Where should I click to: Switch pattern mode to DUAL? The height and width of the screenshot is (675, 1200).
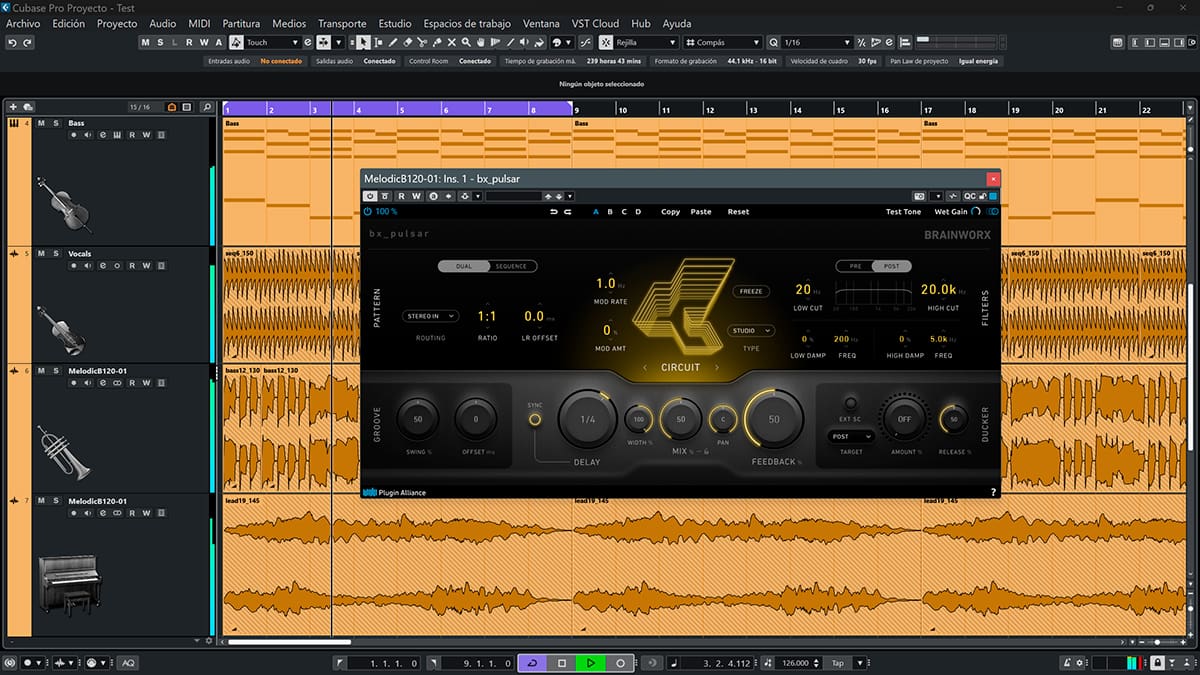[x=463, y=266]
